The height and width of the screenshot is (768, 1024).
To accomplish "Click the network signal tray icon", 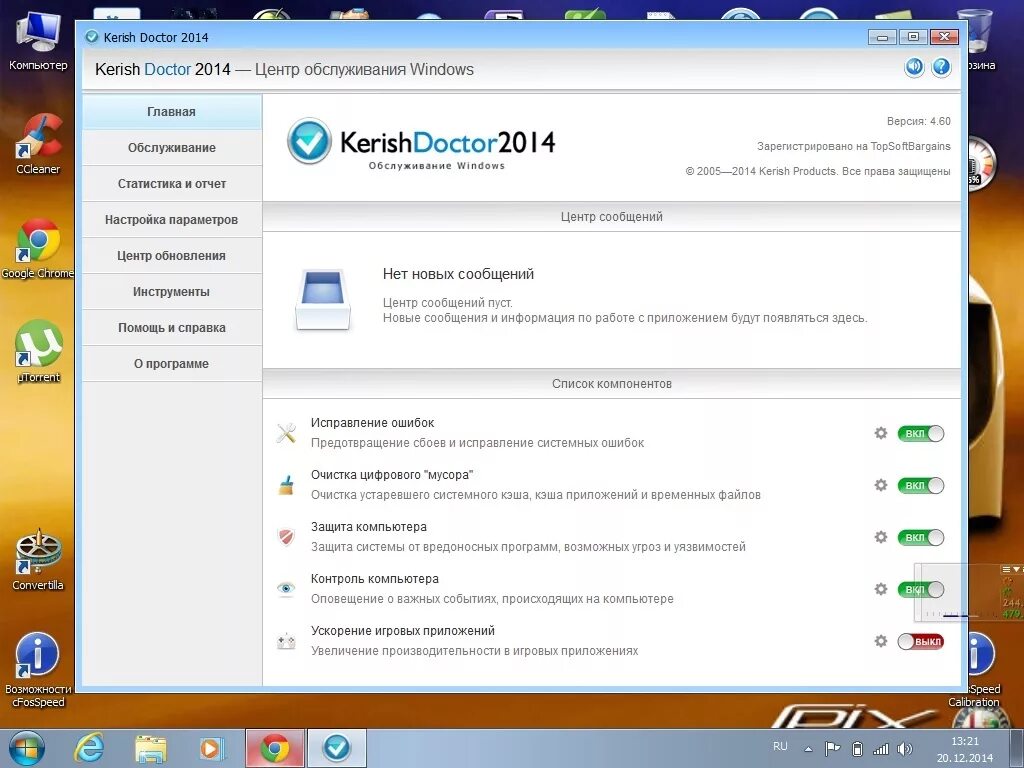I will (880, 748).
